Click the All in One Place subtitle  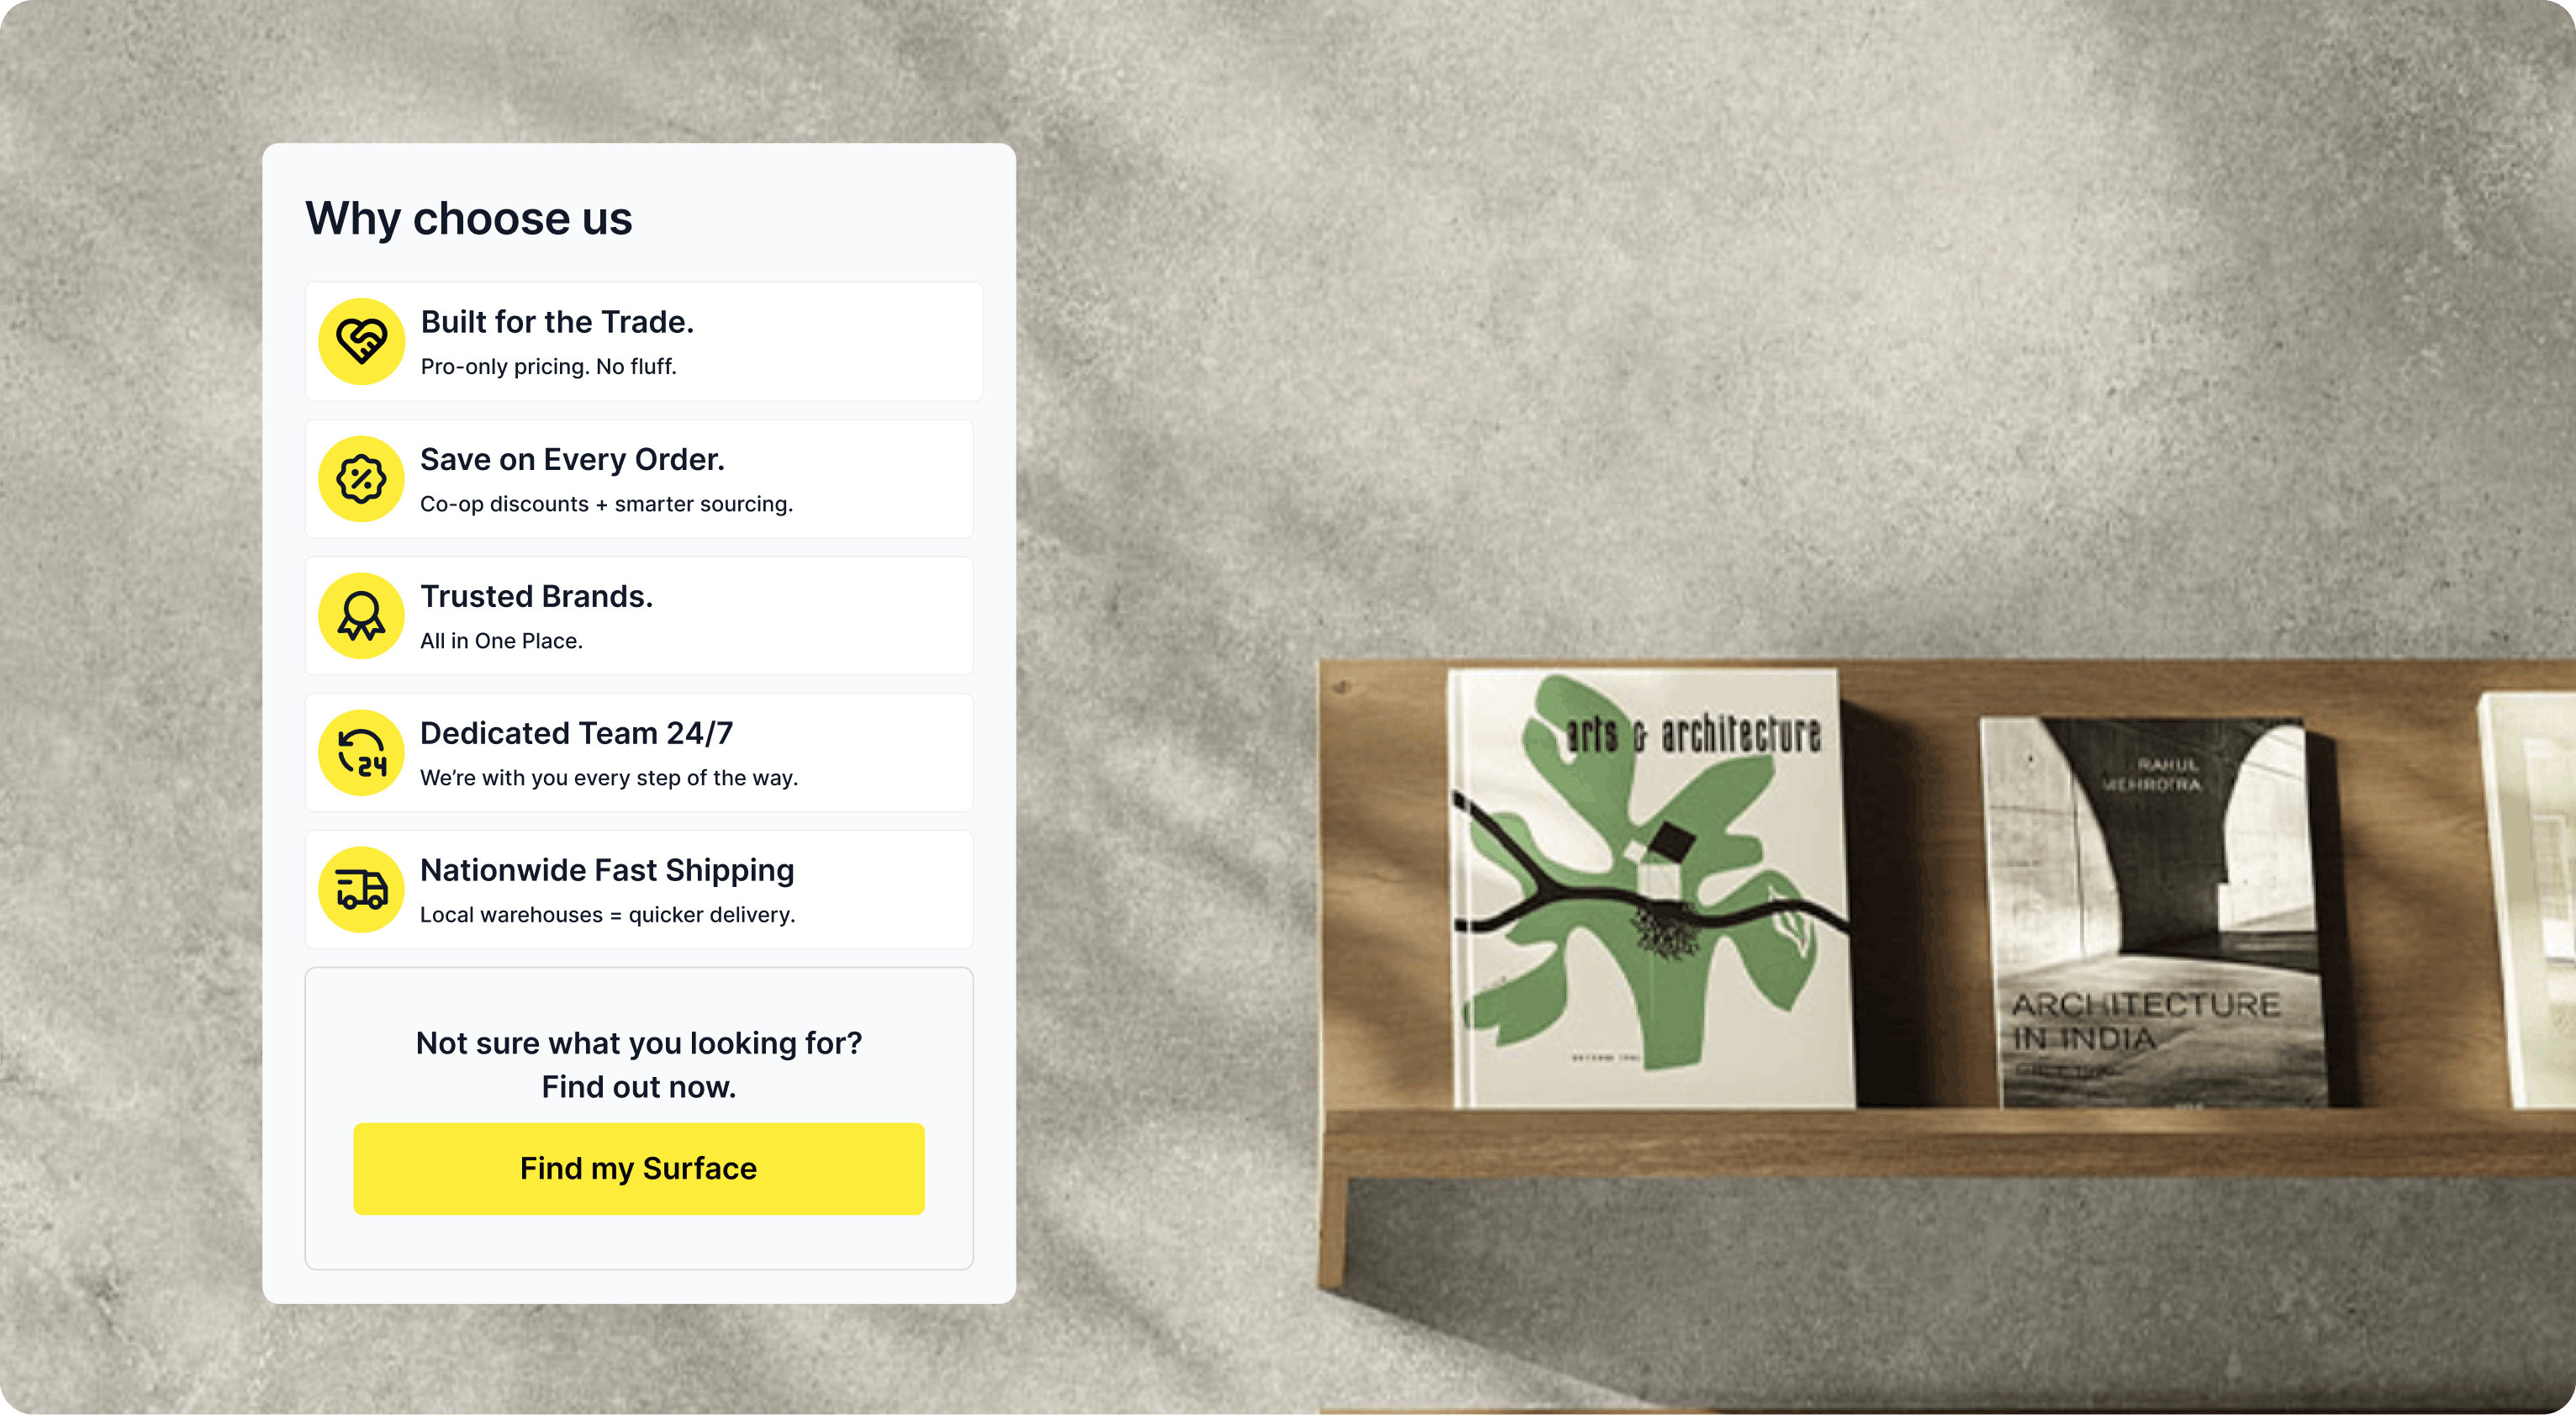pos(501,641)
